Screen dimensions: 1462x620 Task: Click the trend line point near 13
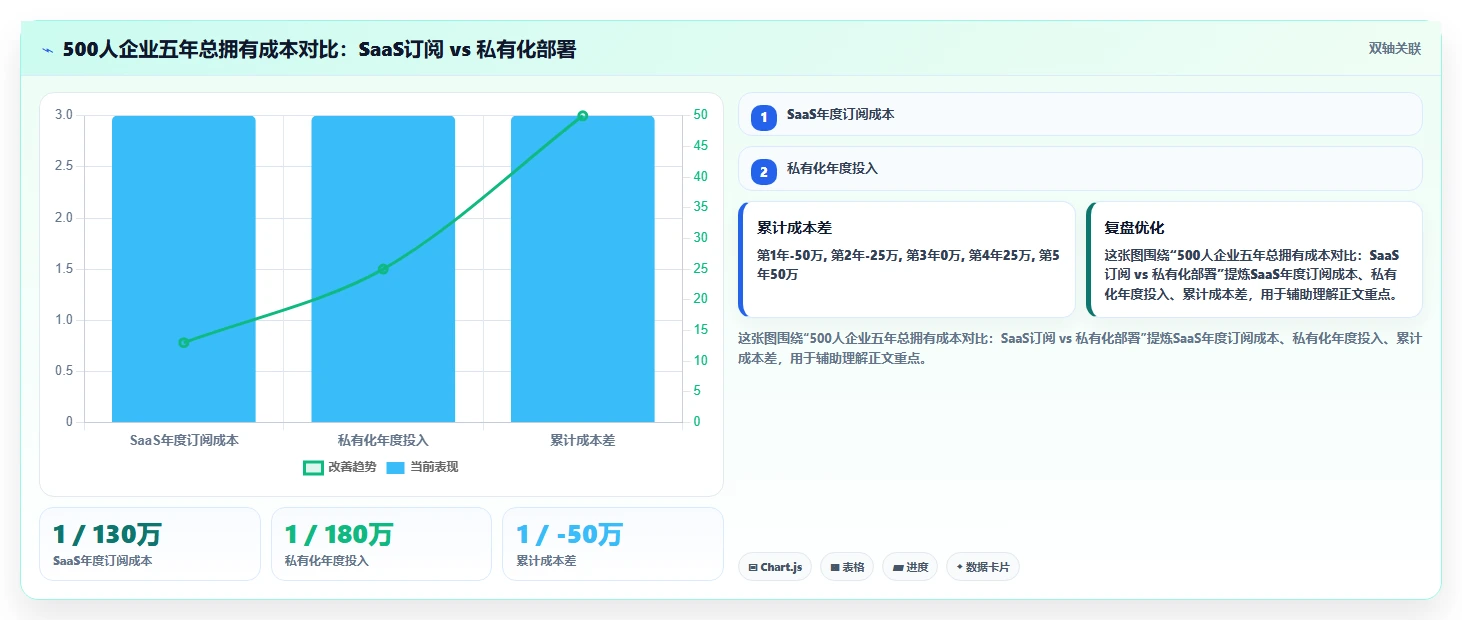[x=184, y=343]
